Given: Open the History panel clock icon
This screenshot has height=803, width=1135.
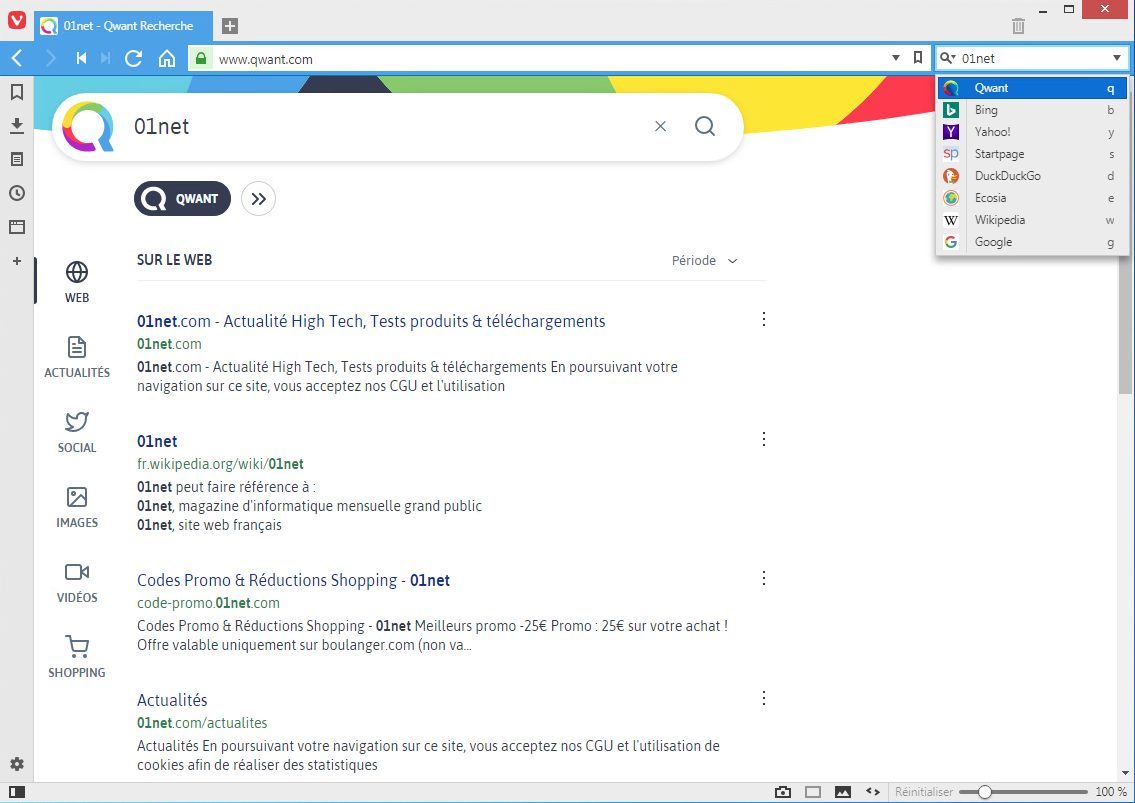Looking at the screenshot, I should pos(17,193).
